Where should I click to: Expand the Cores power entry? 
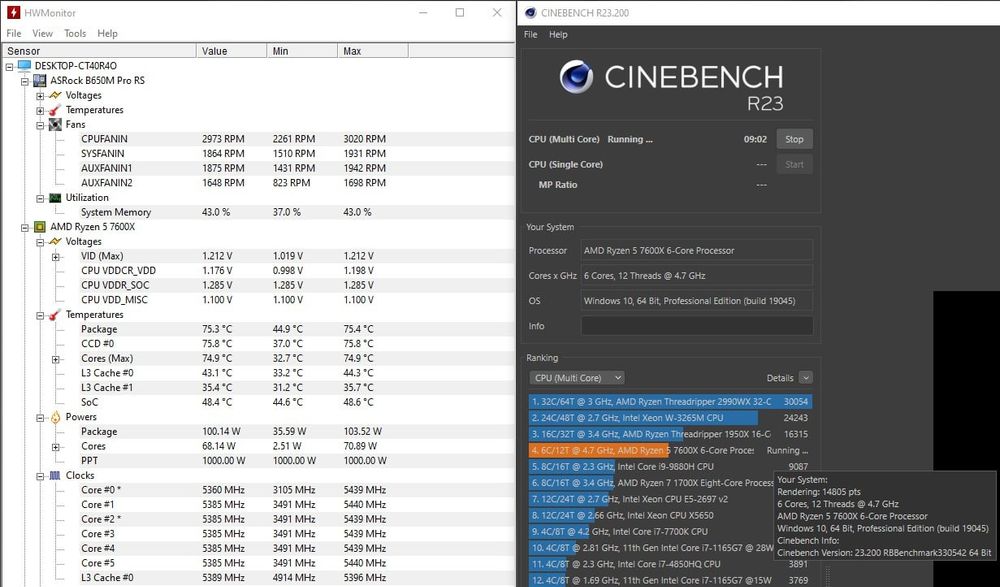pyautogui.click(x=55, y=447)
